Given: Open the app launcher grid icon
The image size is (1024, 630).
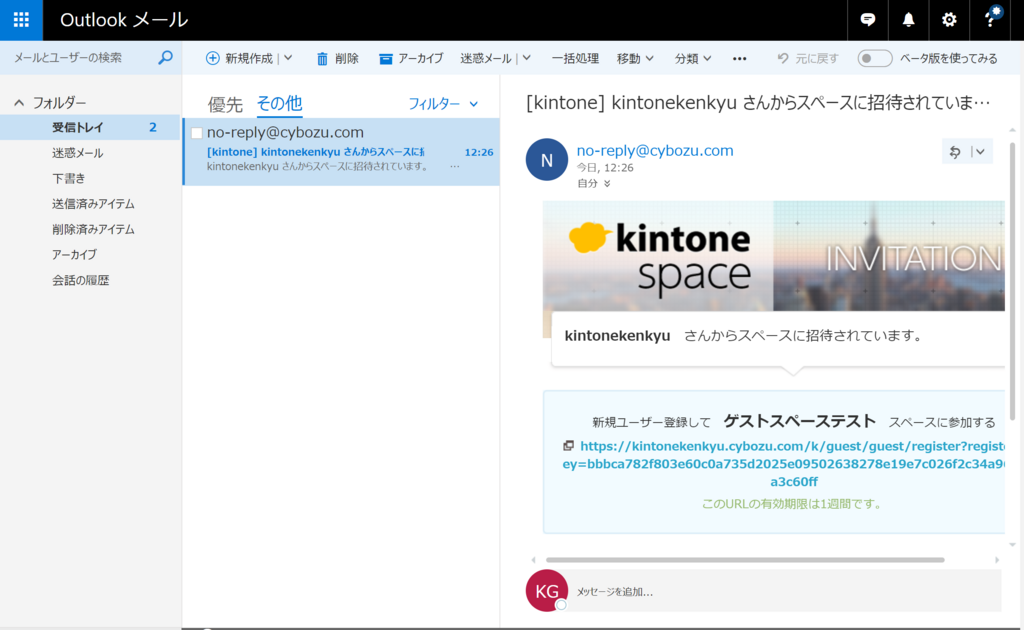Looking at the screenshot, I should [x=21, y=20].
